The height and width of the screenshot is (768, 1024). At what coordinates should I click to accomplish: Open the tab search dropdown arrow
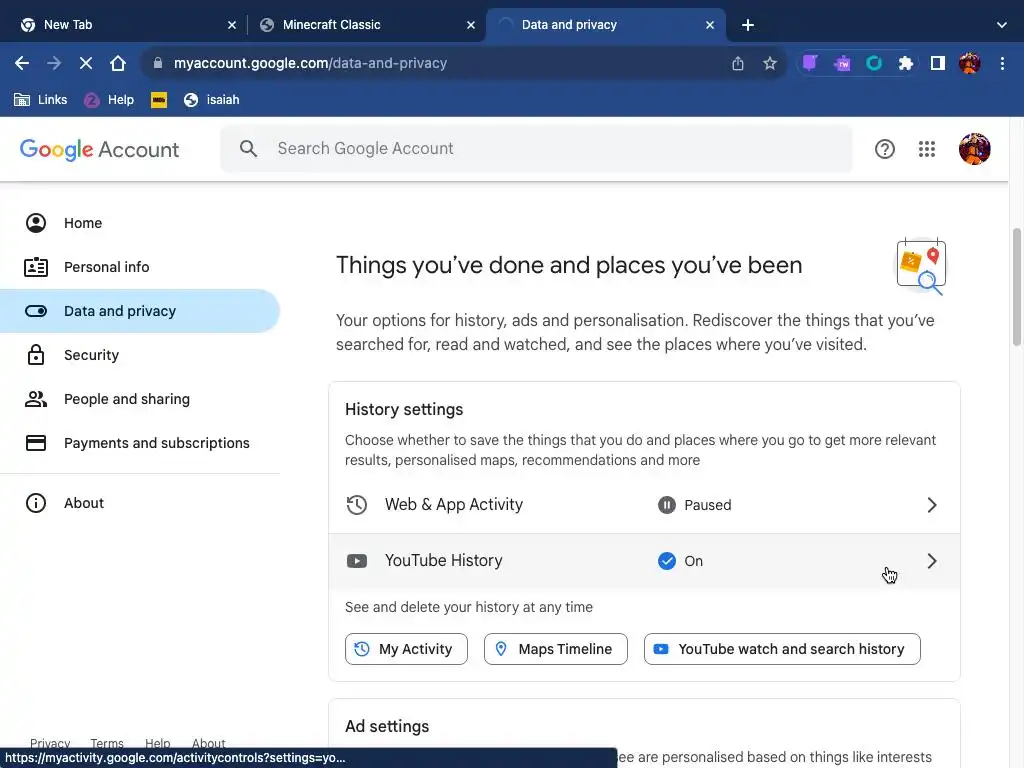tap(1002, 25)
